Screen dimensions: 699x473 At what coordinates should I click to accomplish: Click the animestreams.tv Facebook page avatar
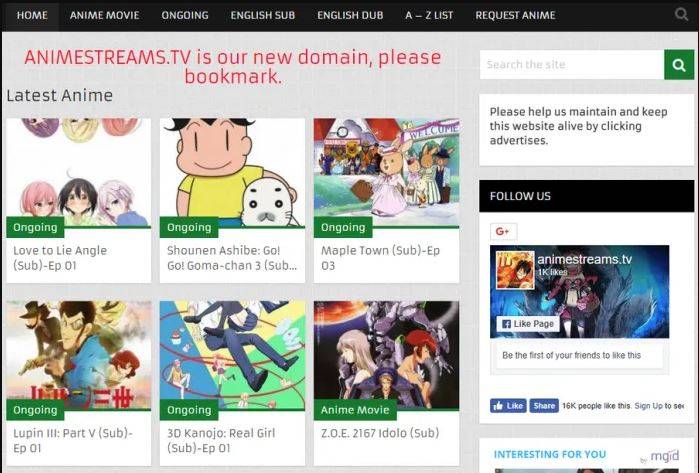coord(515,270)
